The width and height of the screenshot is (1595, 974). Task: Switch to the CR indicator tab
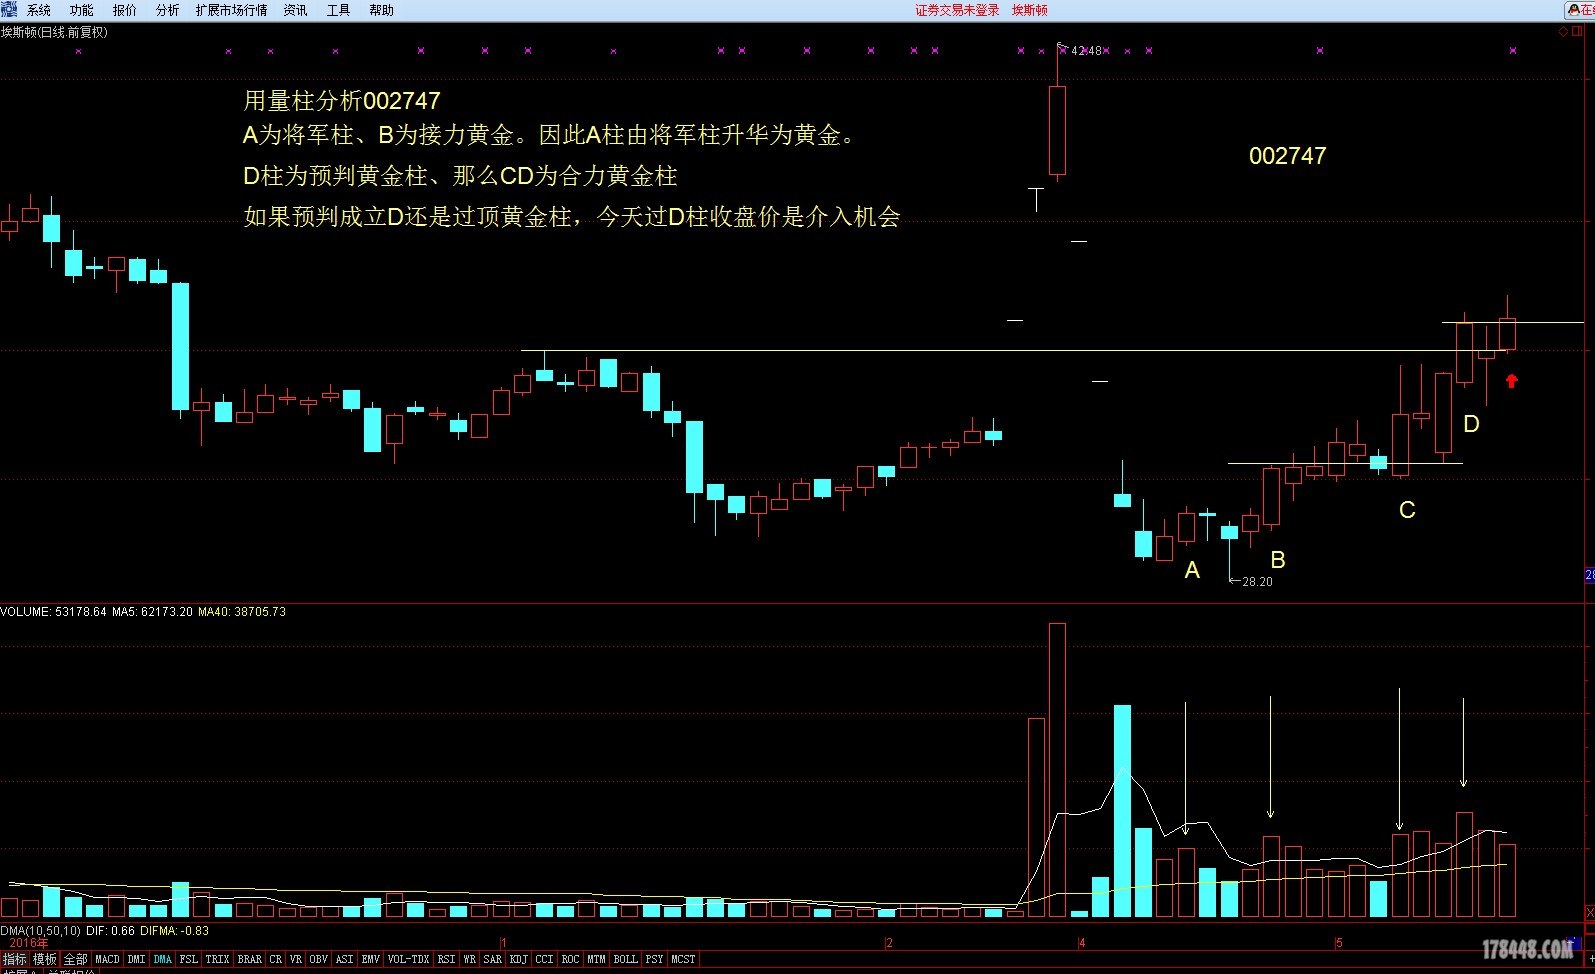(276, 959)
